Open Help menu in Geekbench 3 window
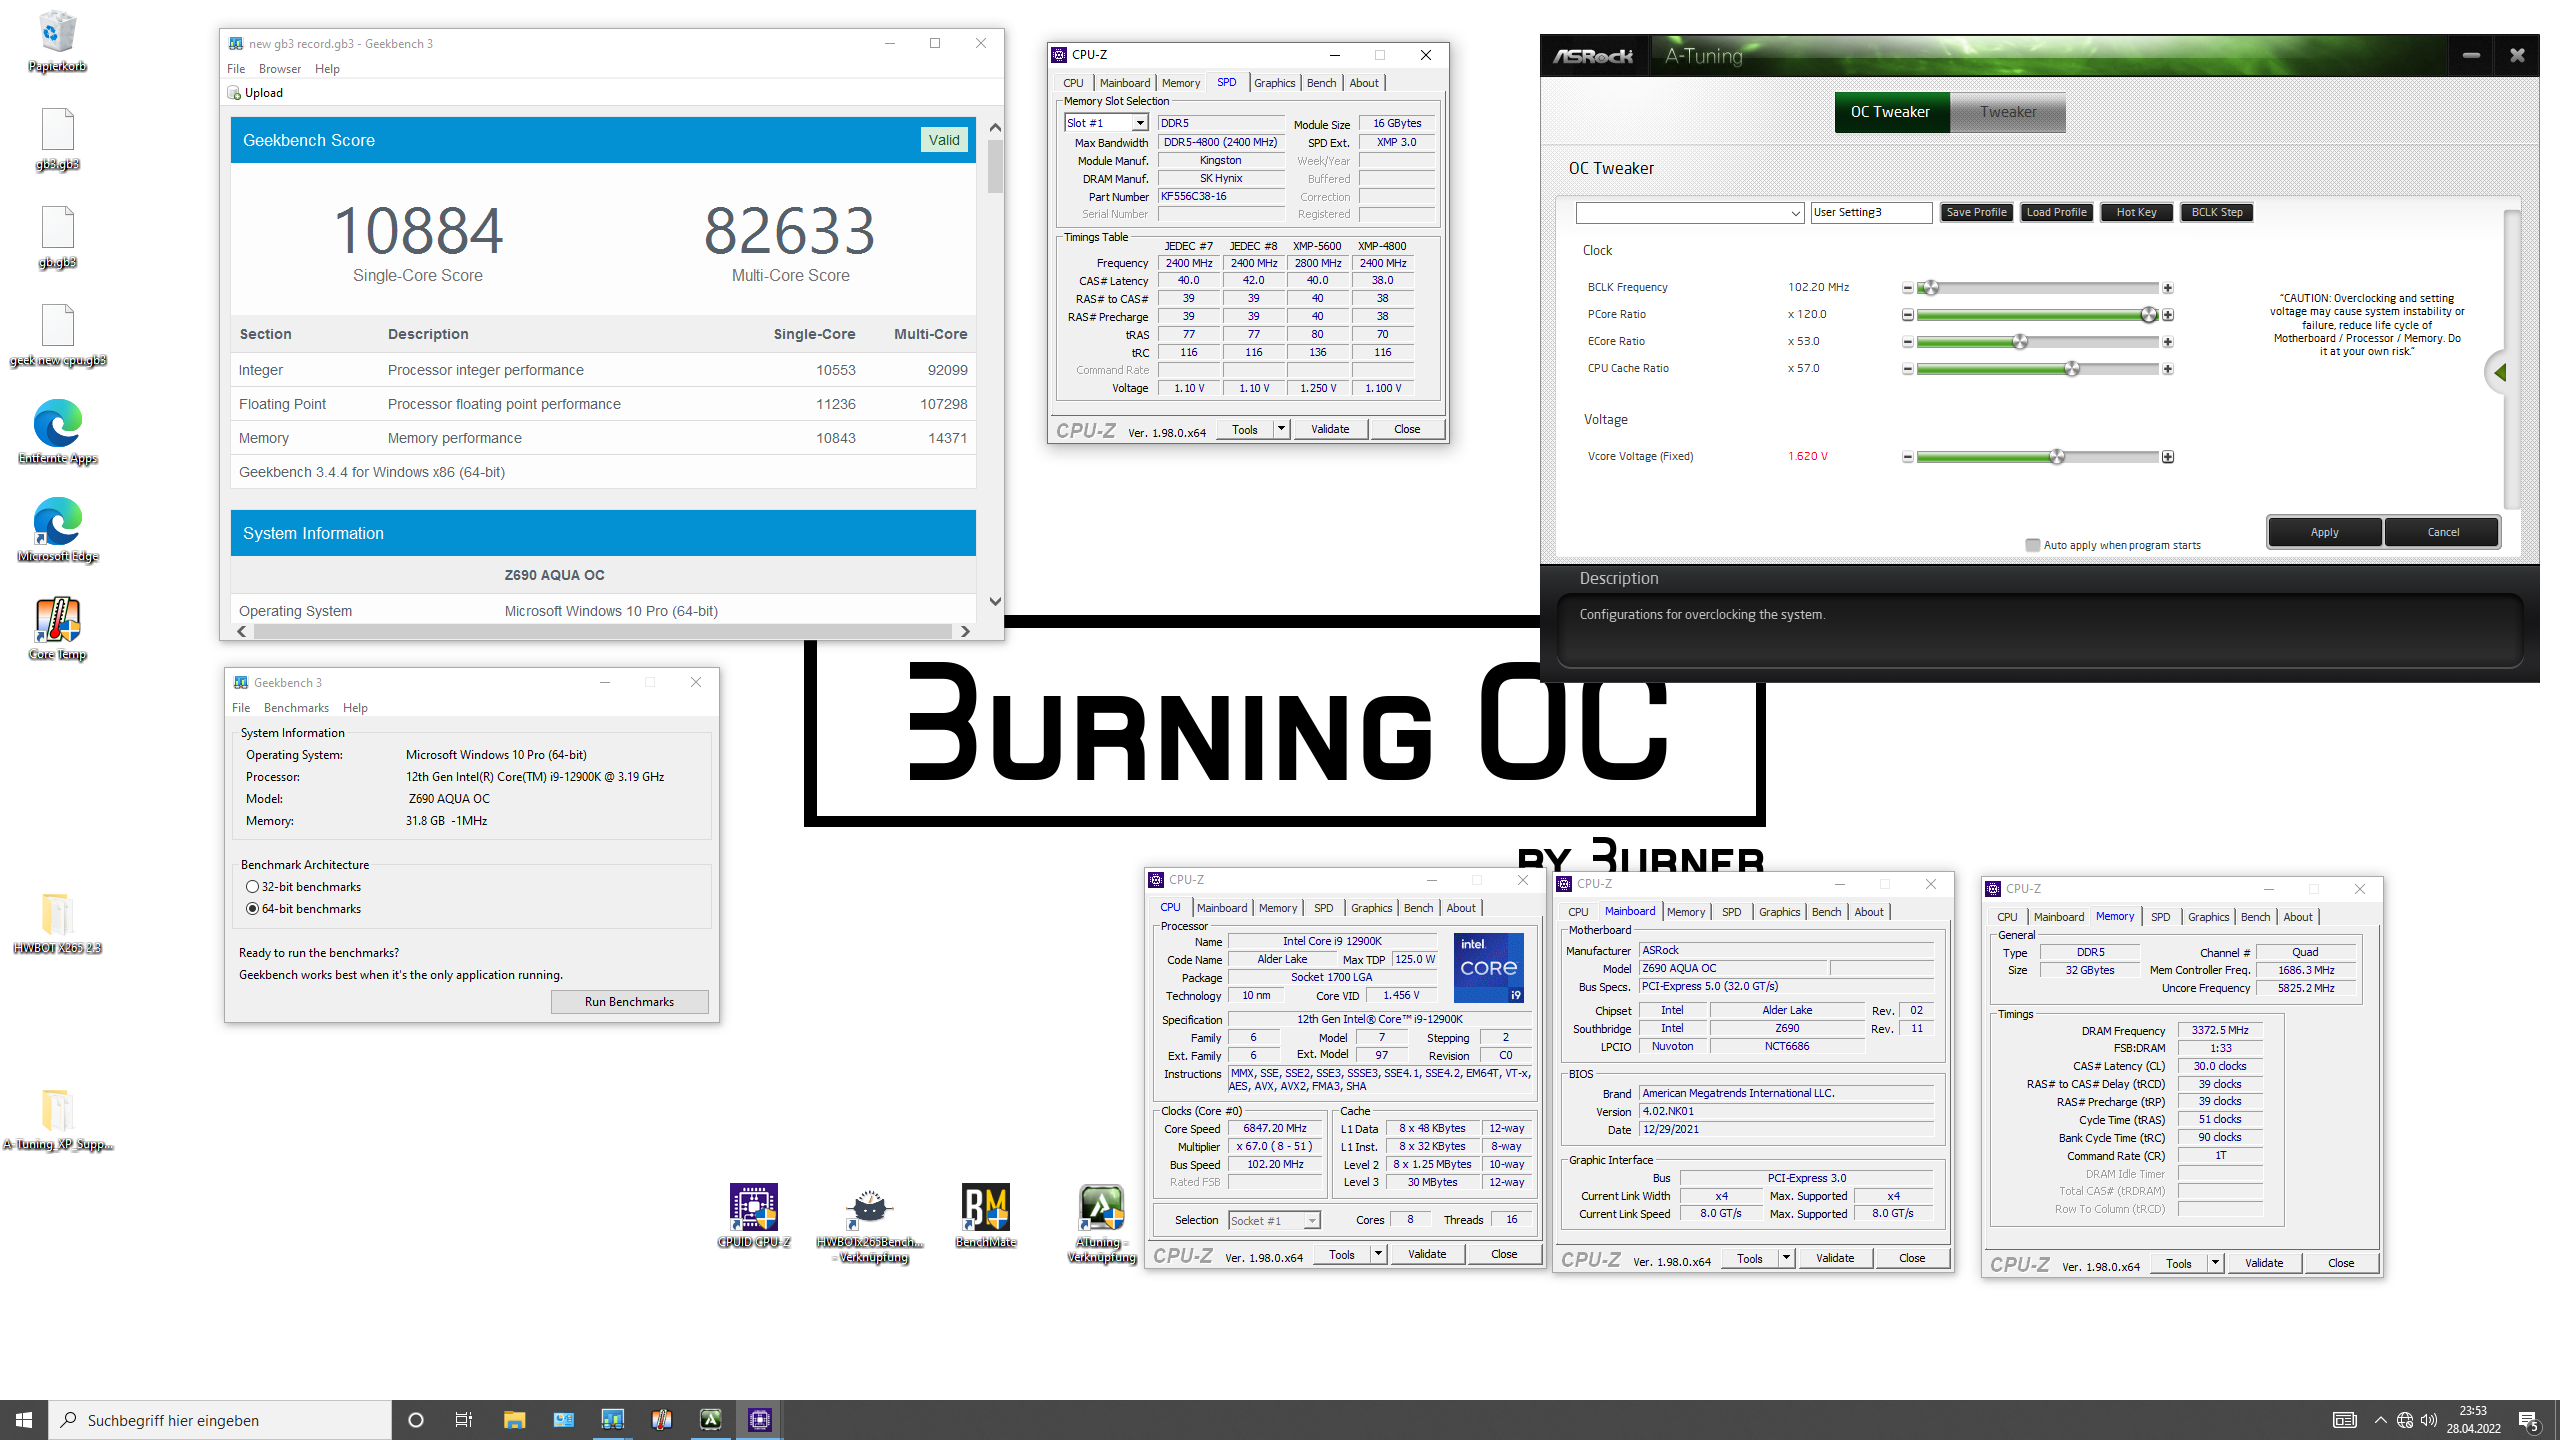The image size is (2560, 1440). [354, 708]
